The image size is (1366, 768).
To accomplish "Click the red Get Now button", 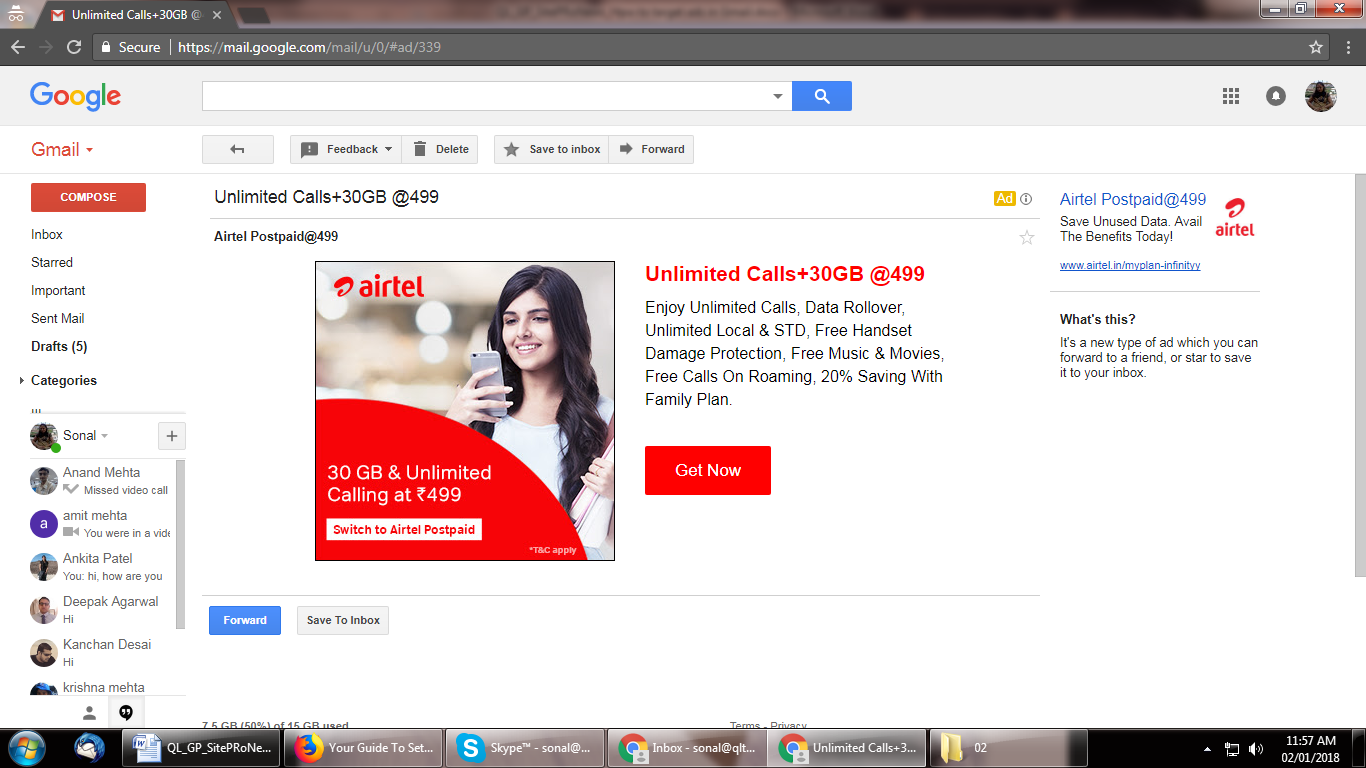I will point(708,470).
